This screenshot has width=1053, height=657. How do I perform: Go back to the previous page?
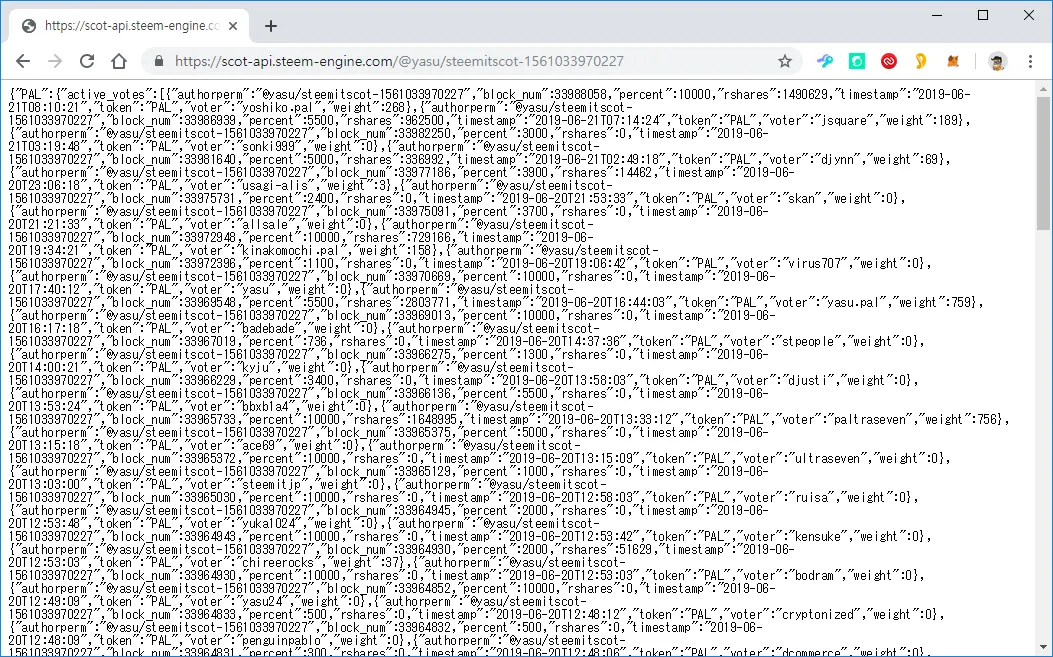(x=23, y=61)
